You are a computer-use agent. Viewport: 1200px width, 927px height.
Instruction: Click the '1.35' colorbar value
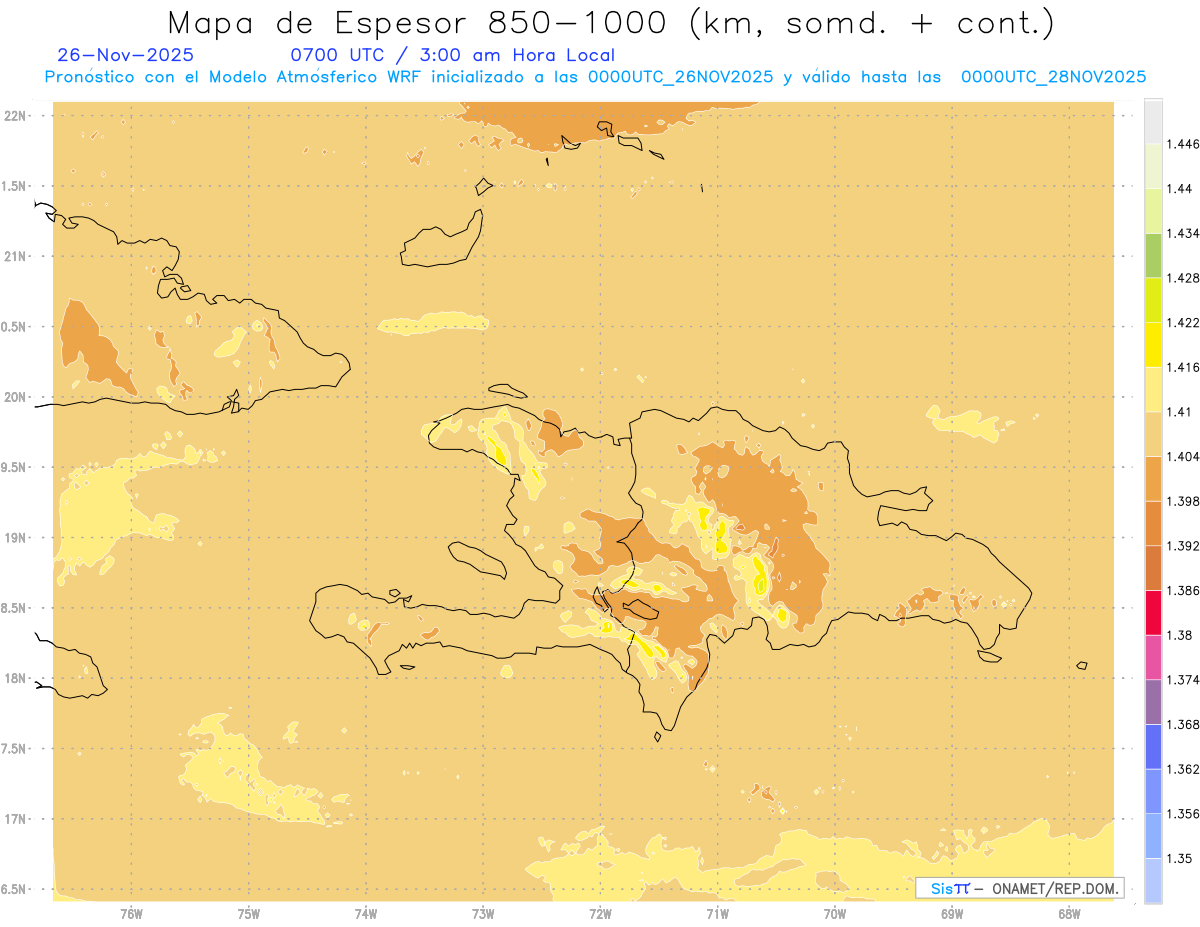[1179, 858]
